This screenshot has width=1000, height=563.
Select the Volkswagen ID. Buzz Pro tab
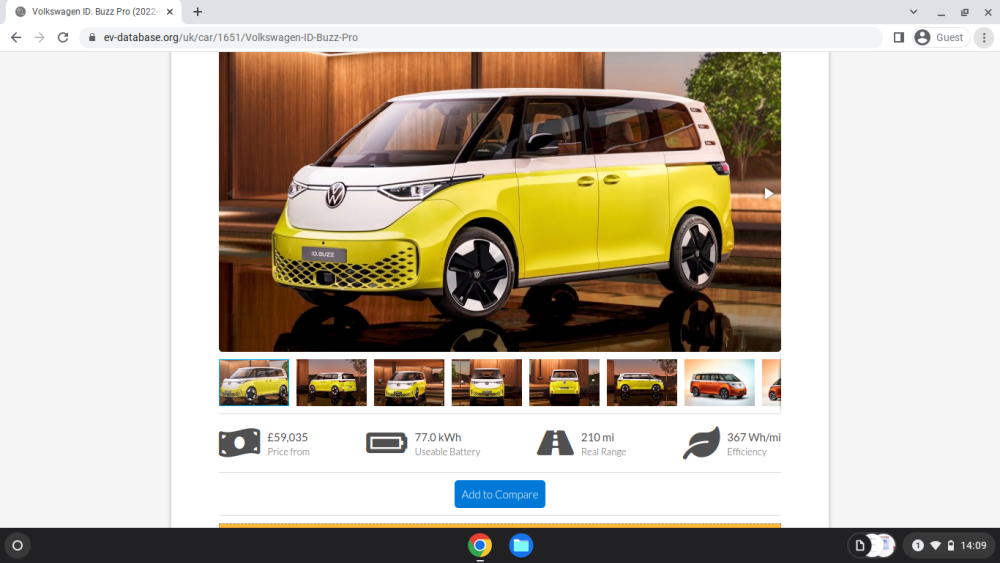tap(93, 11)
